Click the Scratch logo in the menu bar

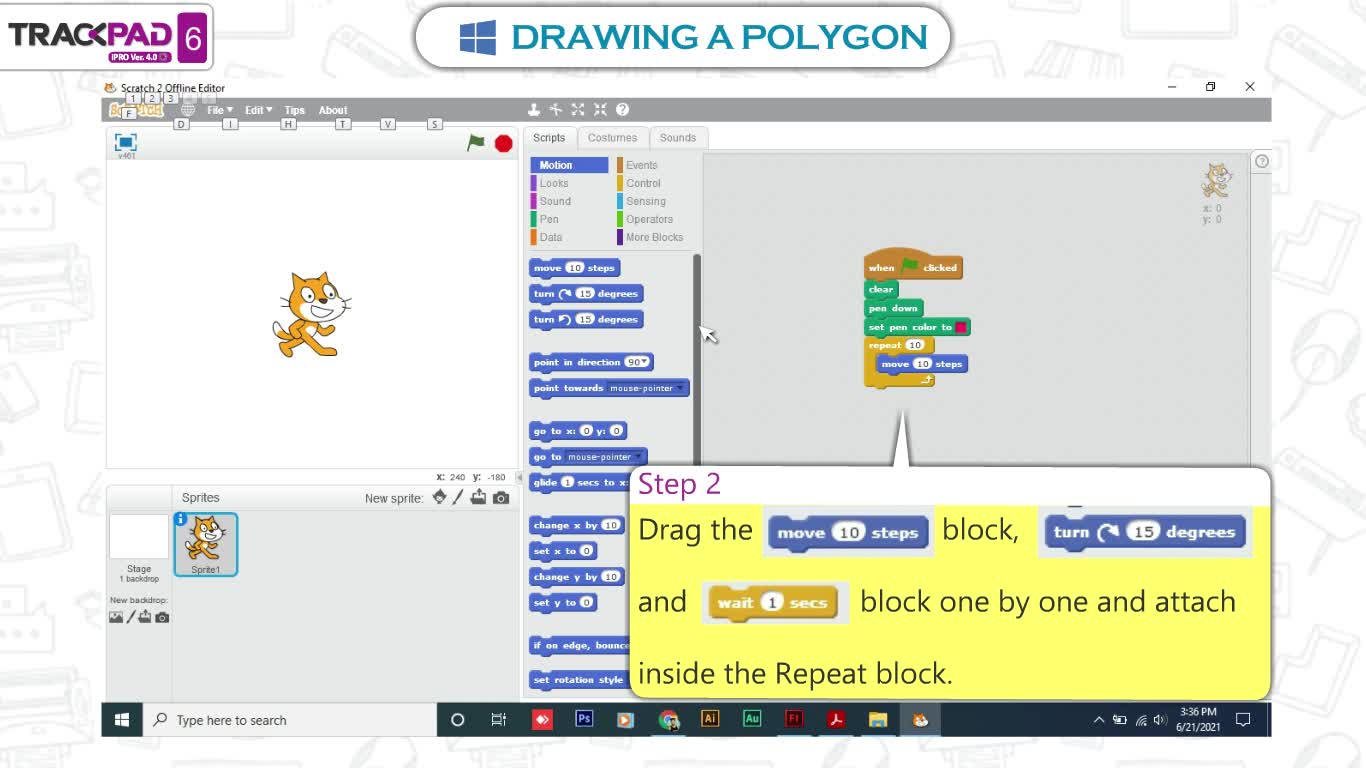135,110
